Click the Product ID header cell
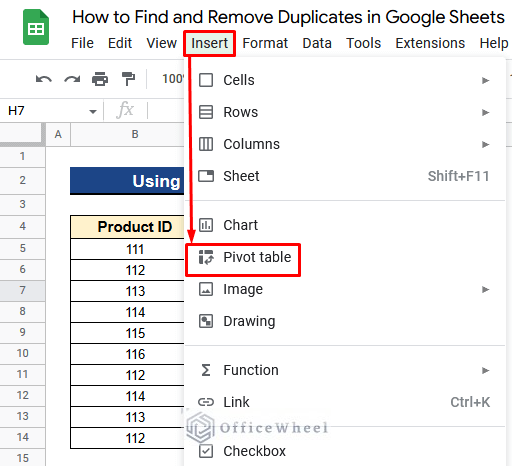 (127, 227)
